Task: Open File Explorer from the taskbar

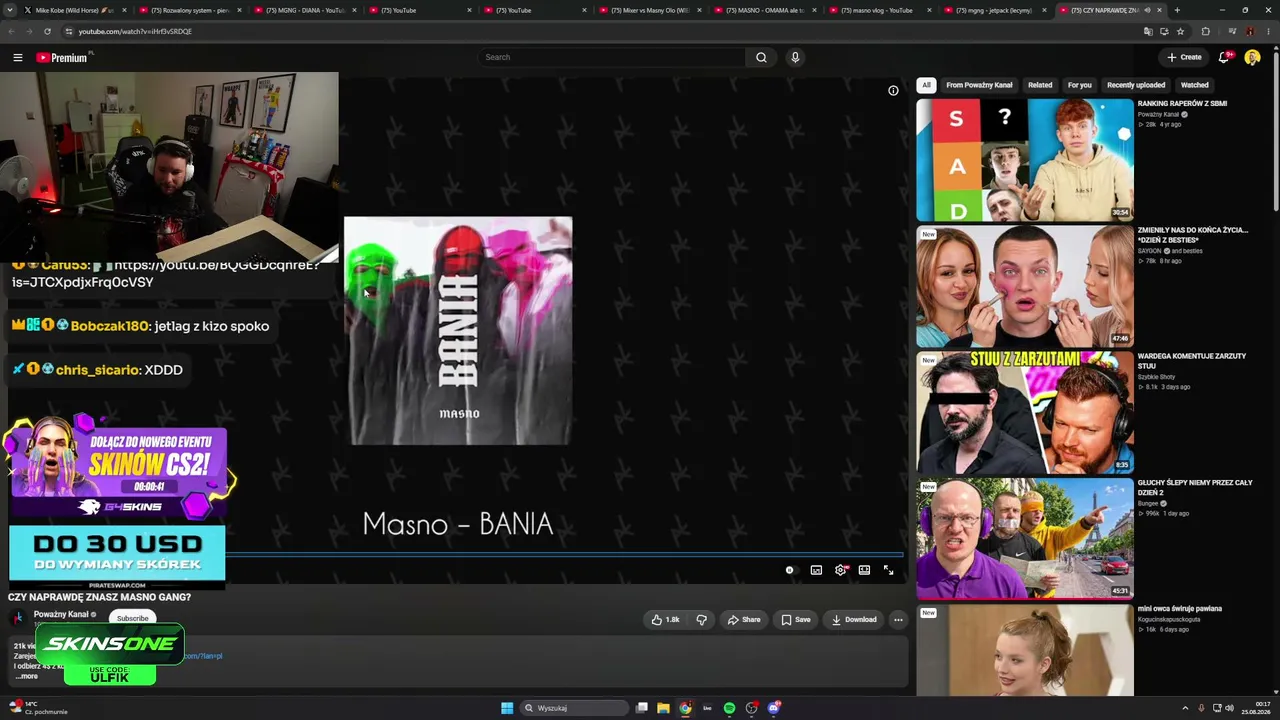Action: (x=663, y=708)
